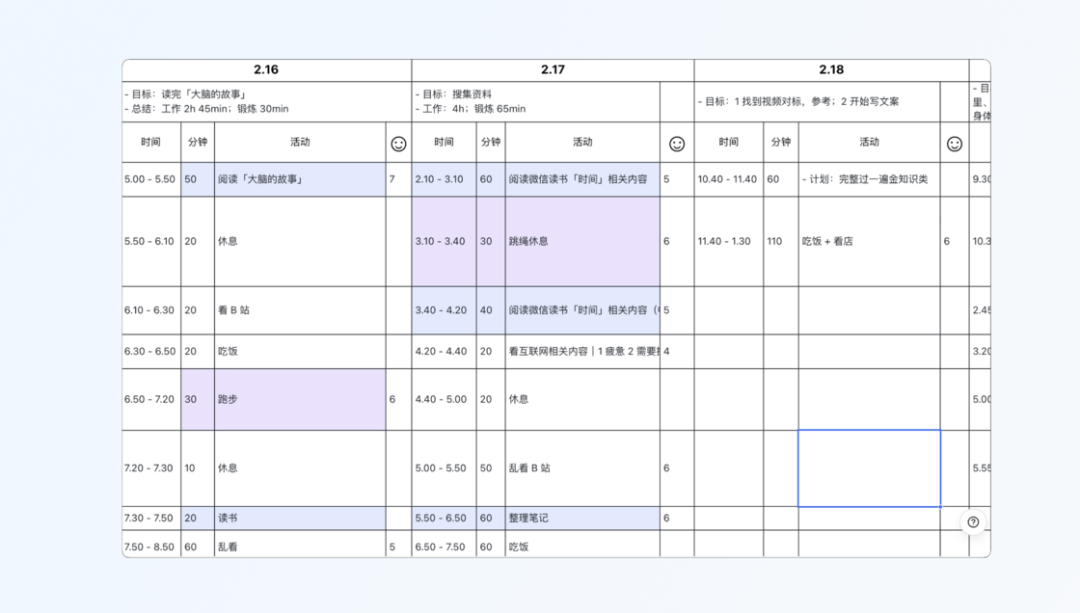Click the 10 minutes cell in 7.20 - 7.30 row
Viewport: 1080px width, 613px height.
click(x=198, y=468)
